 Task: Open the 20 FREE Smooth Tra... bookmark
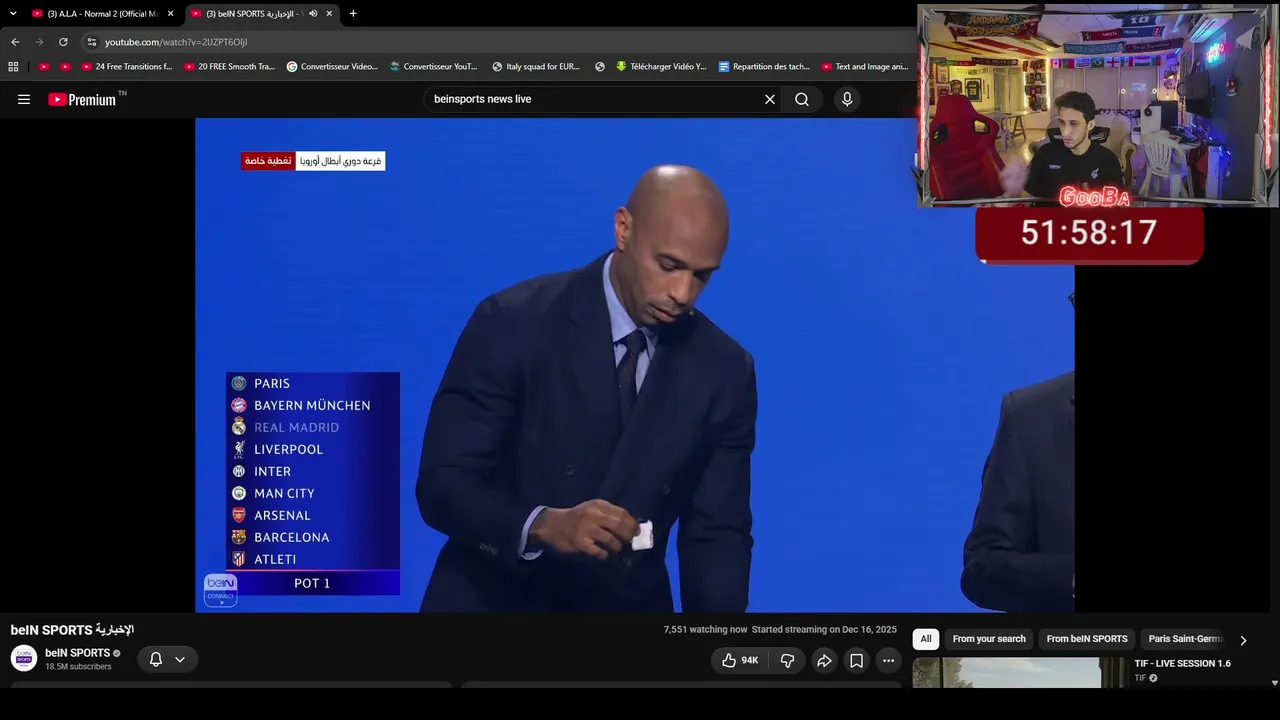(229, 67)
